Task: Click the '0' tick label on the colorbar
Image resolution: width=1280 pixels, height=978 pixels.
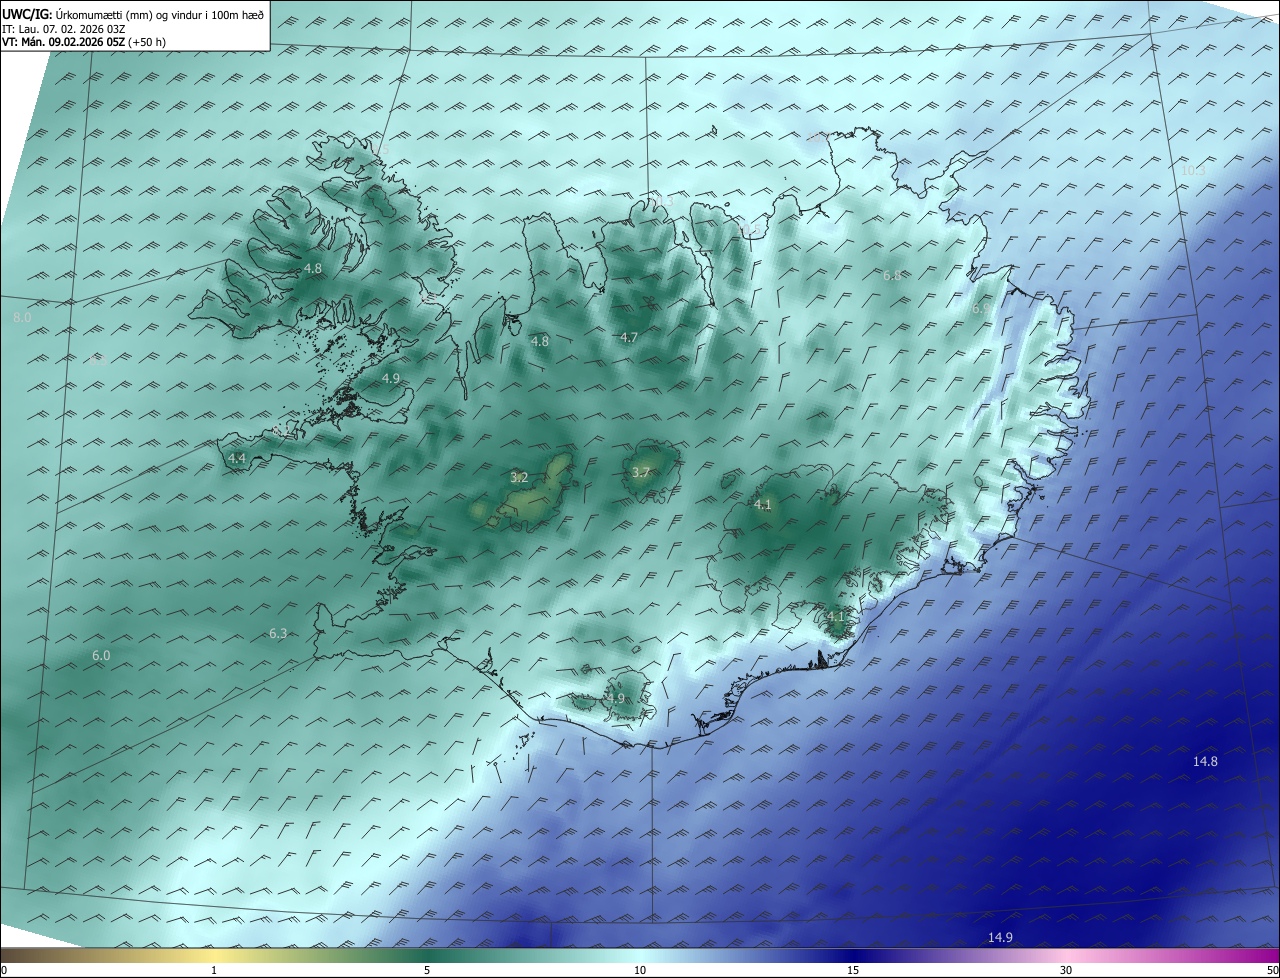Action: (x=4, y=971)
